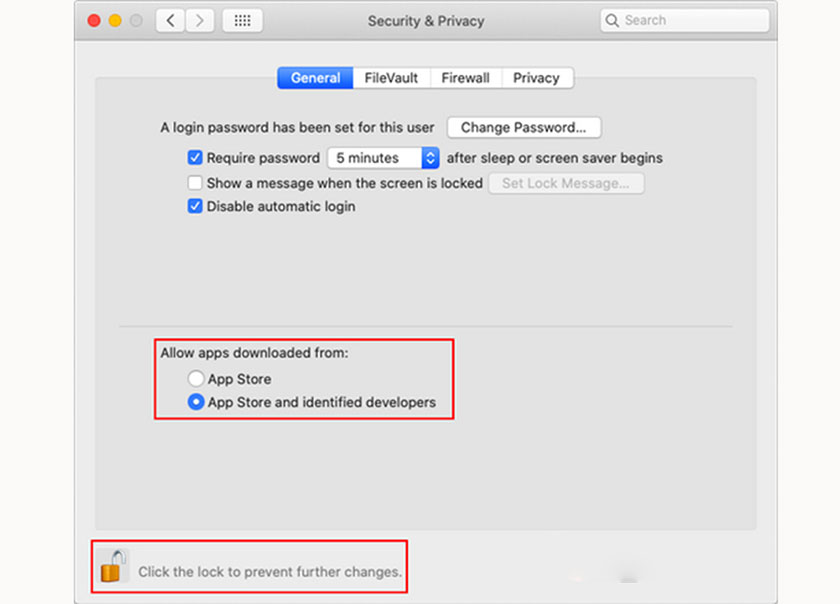Click the lock icon to prevent changes
The height and width of the screenshot is (604, 840).
(x=113, y=566)
